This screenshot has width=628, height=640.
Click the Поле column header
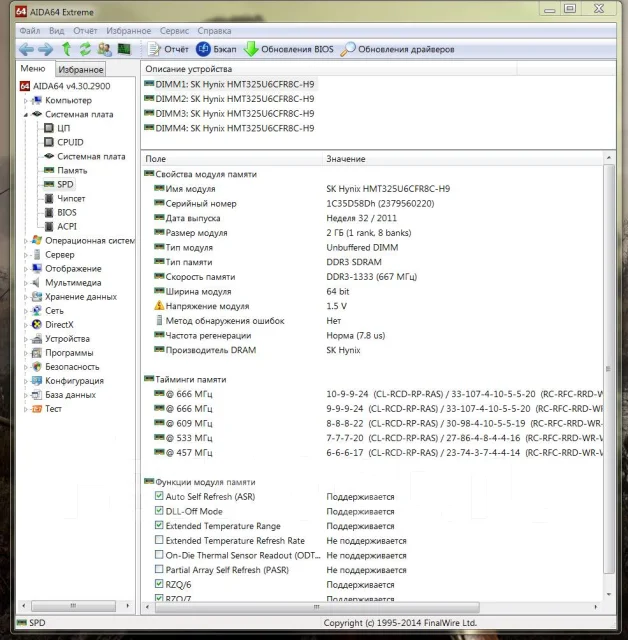tap(232, 159)
